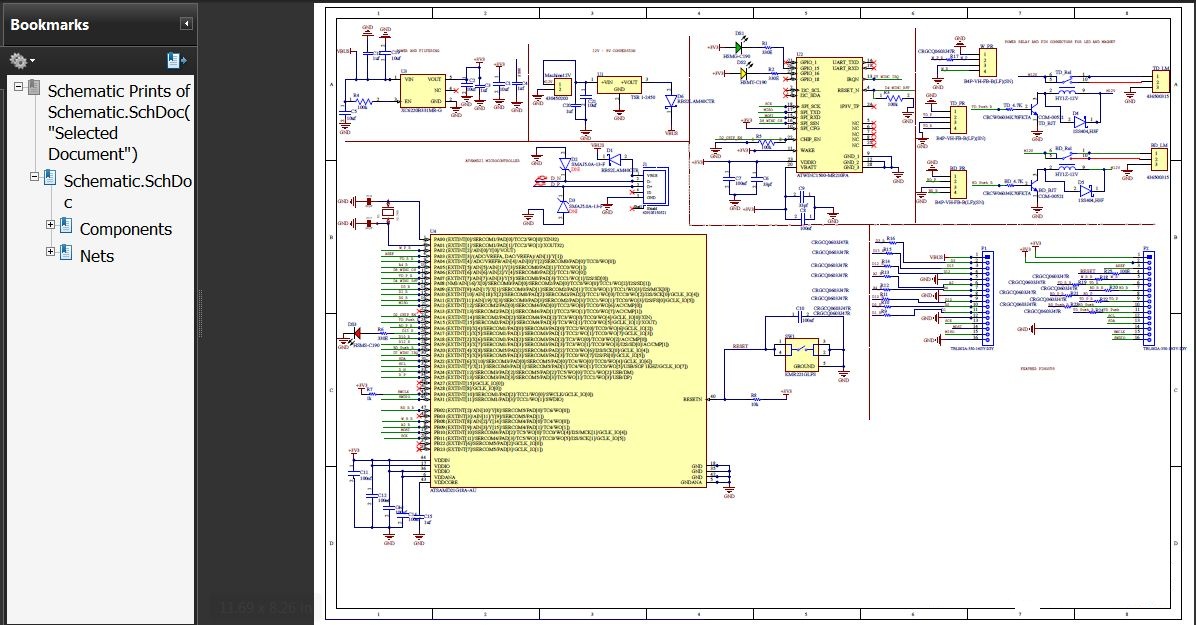This screenshot has height=625, width=1196.
Task: Click the RD_PR four-pin connector
Action: click(x=959, y=184)
